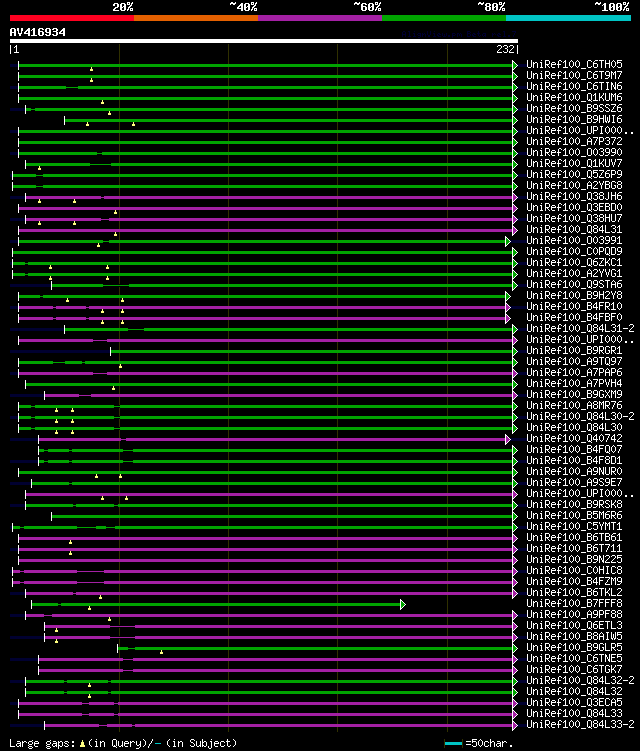Click the UniRef100_B4FBF0 label
640x751 pixels.
(x=574, y=318)
